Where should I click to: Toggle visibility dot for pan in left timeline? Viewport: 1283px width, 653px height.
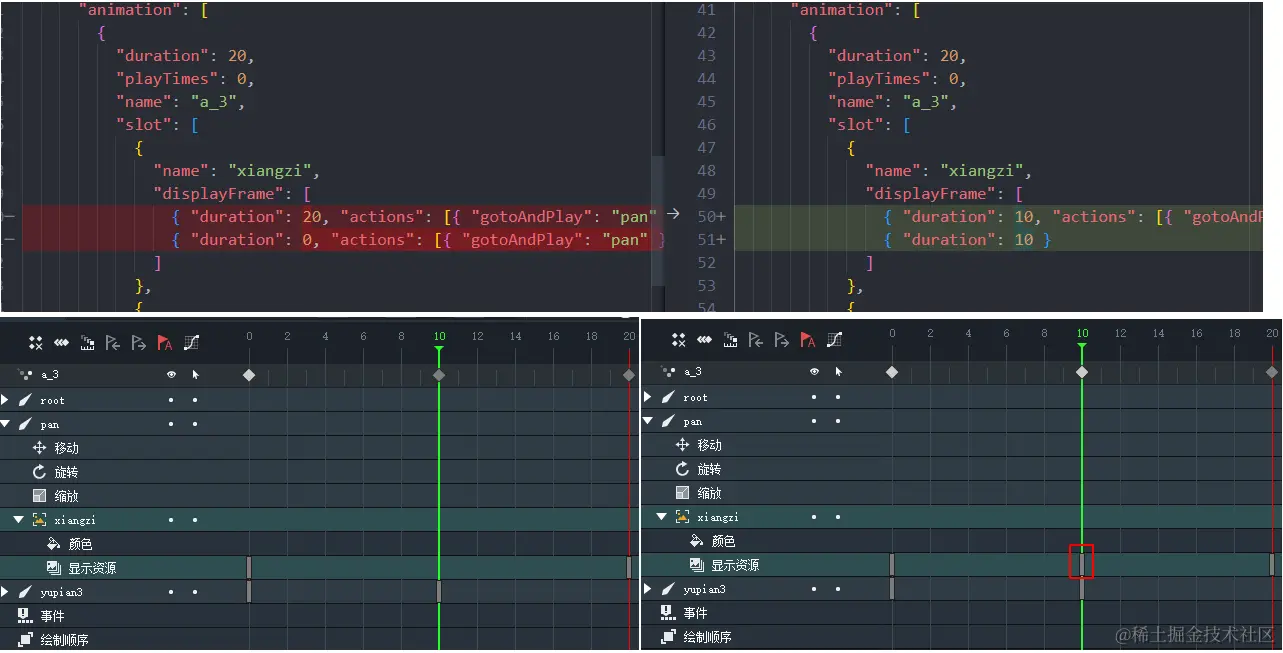click(171, 424)
